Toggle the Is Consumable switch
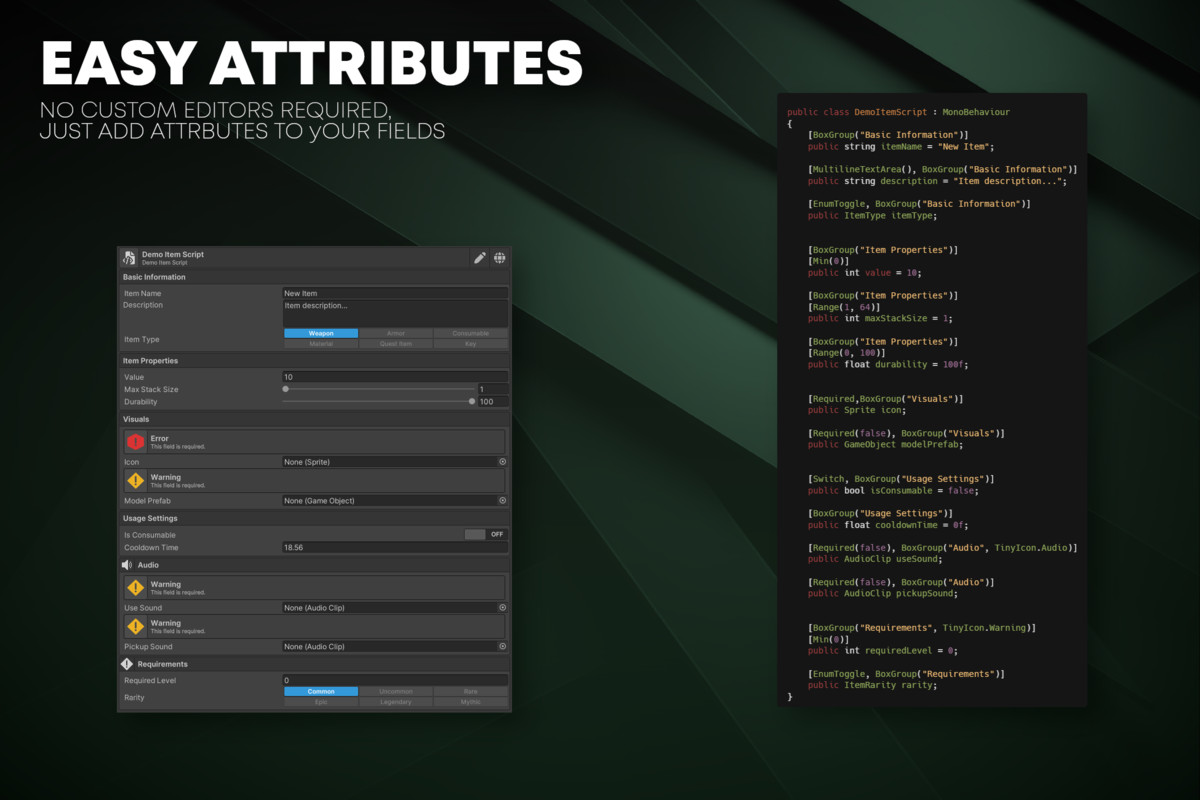The height and width of the screenshot is (800, 1200). (x=486, y=534)
